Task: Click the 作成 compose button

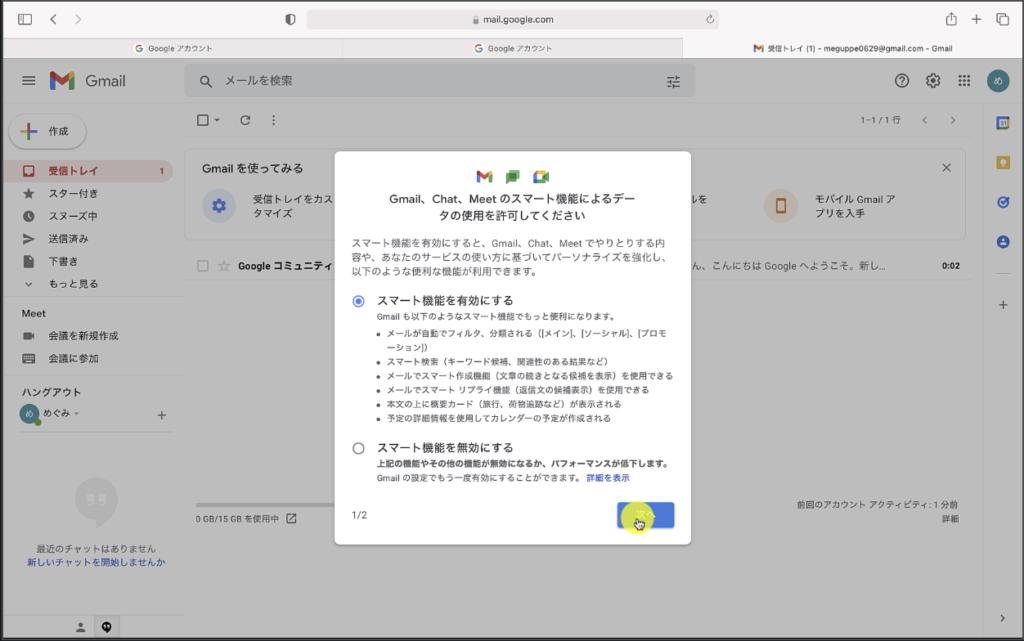Action: tap(48, 131)
